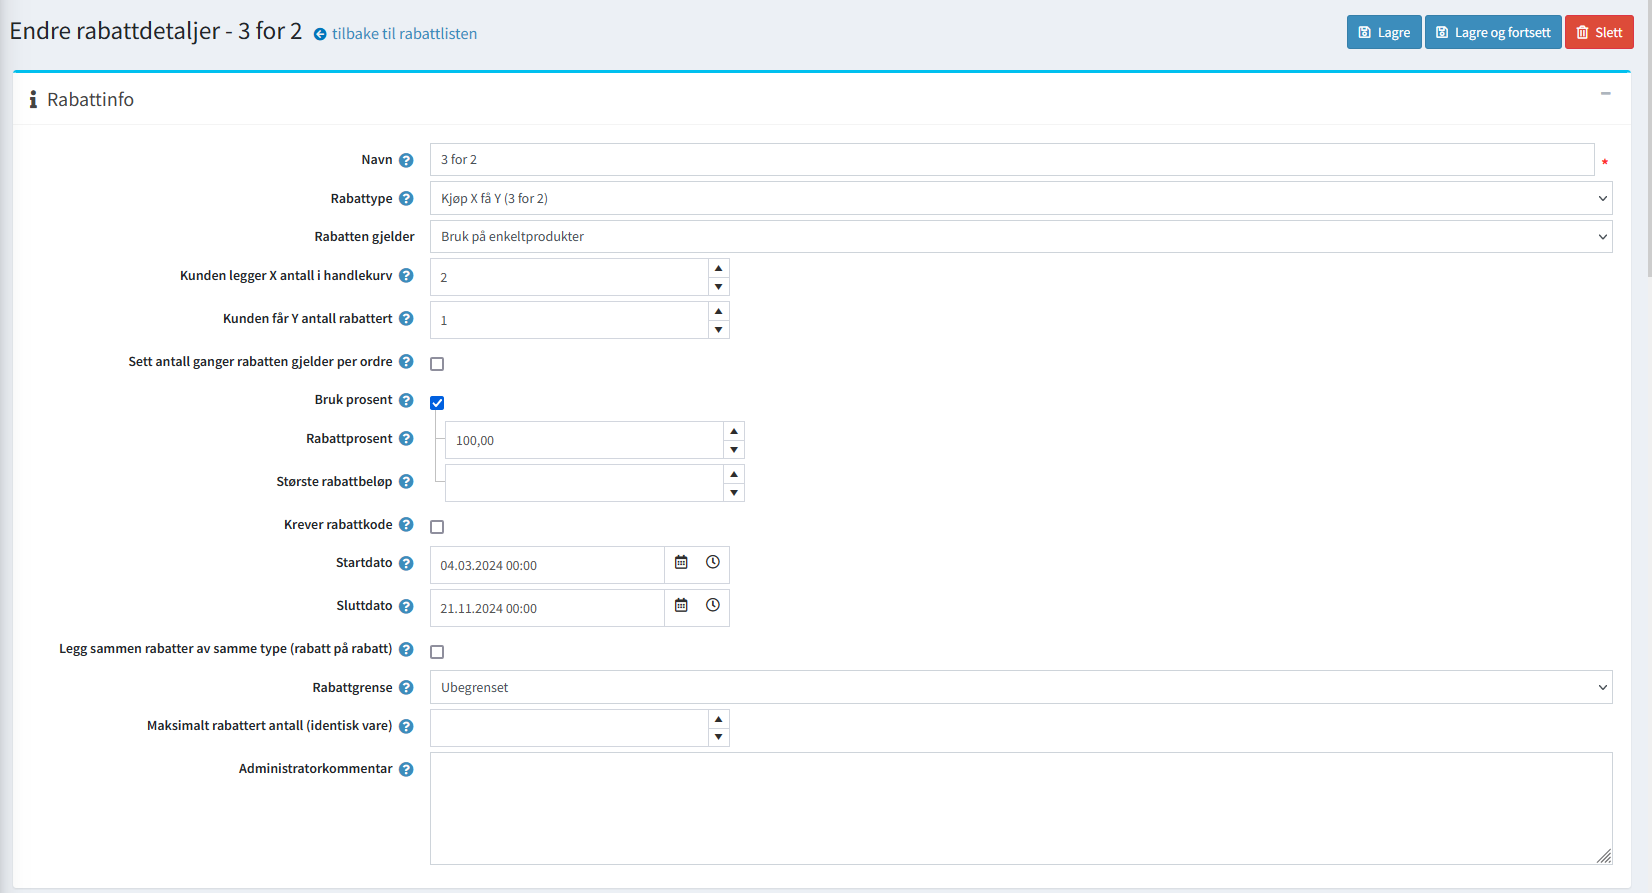Image resolution: width=1652 pixels, height=893 pixels.
Task: Open the clock time picker for Sluttdato
Action: (713, 606)
